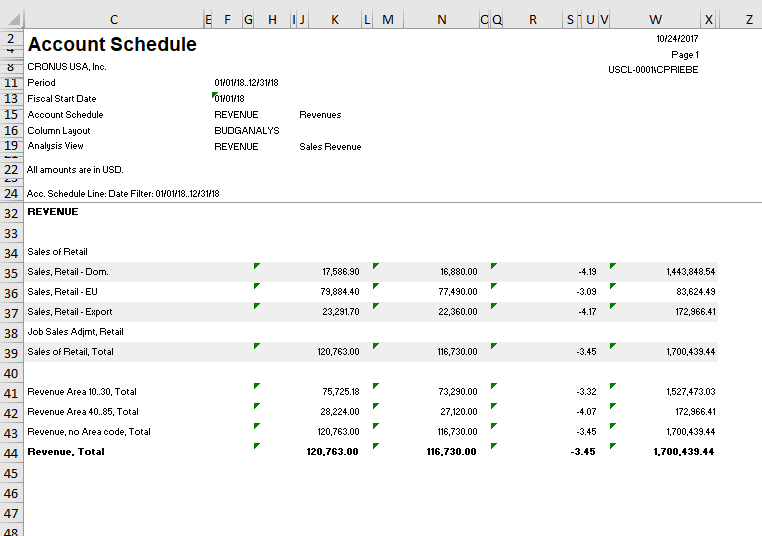The image size is (762, 536).
Task: Select the 79,884.40 amount cell
Action: click(340, 292)
